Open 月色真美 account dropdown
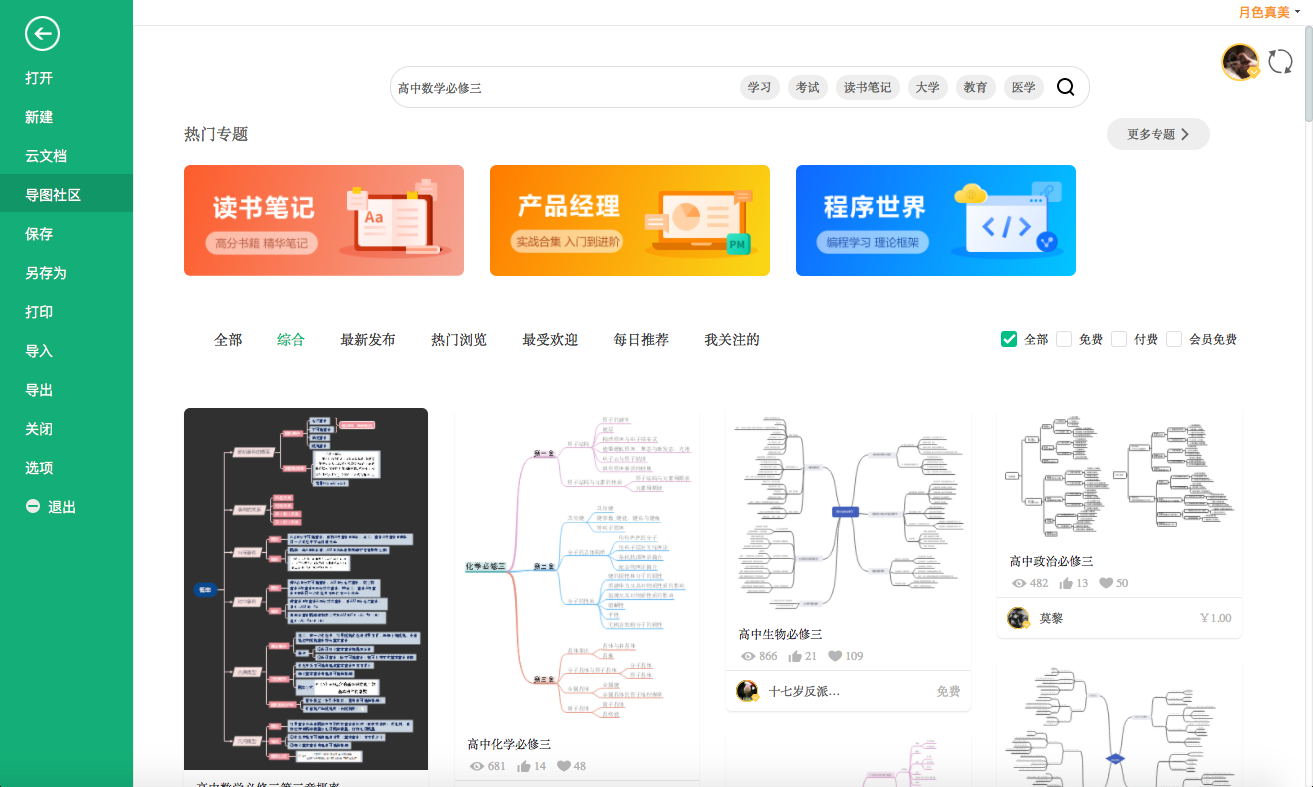Image resolution: width=1313 pixels, height=787 pixels. point(1270,12)
